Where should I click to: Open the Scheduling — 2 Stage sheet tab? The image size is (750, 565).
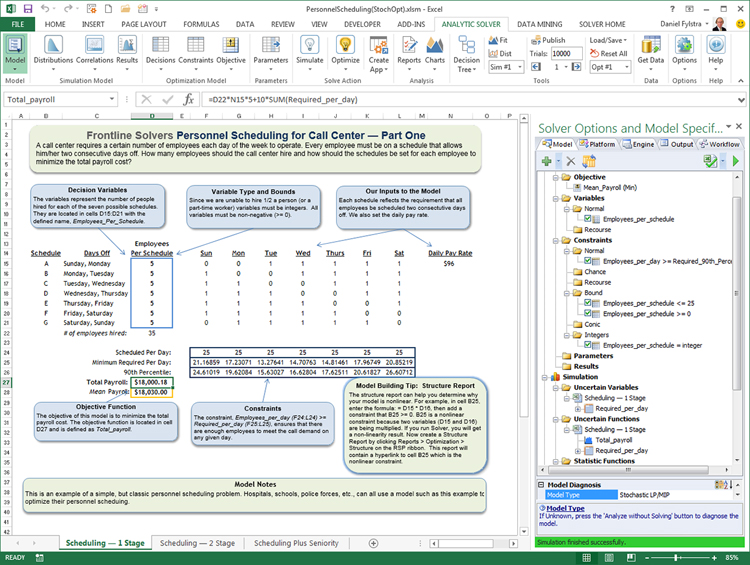196,543
